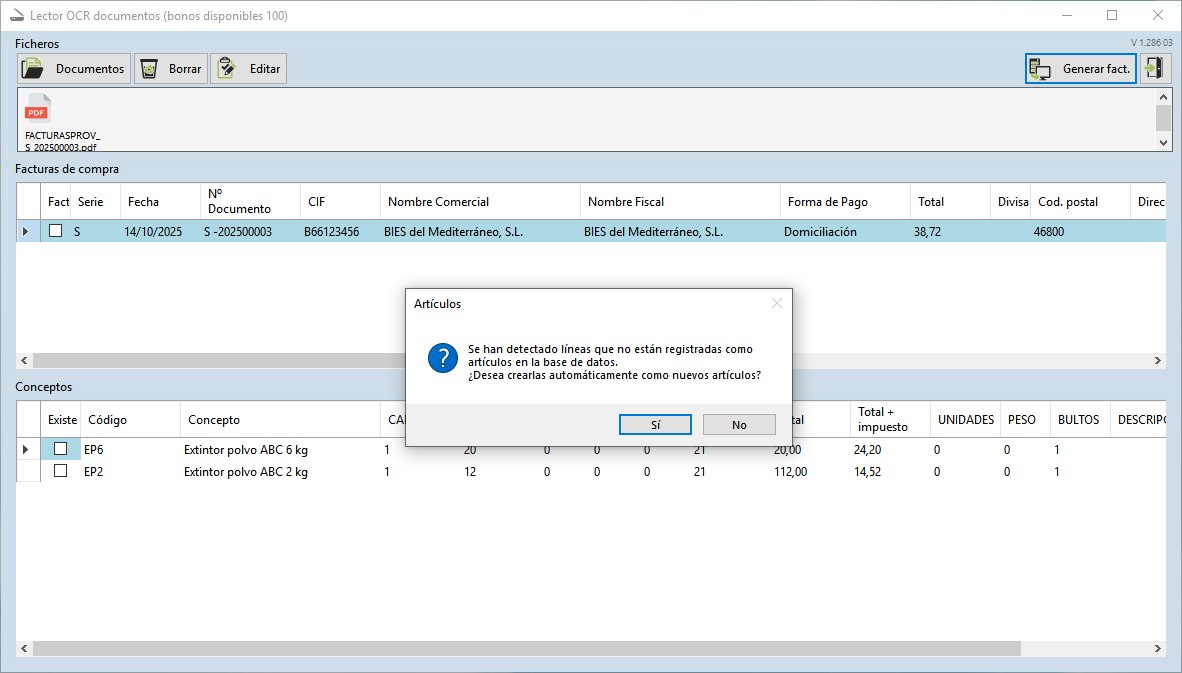The image size is (1182, 673).
Task: Click the Concepto column header
Action: (280, 420)
